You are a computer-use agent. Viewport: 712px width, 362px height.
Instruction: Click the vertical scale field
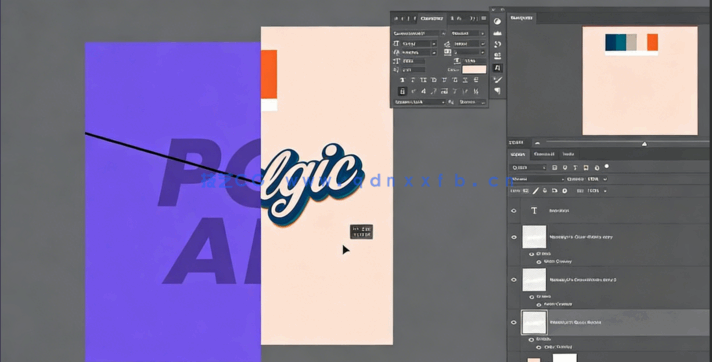pyautogui.click(x=414, y=61)
